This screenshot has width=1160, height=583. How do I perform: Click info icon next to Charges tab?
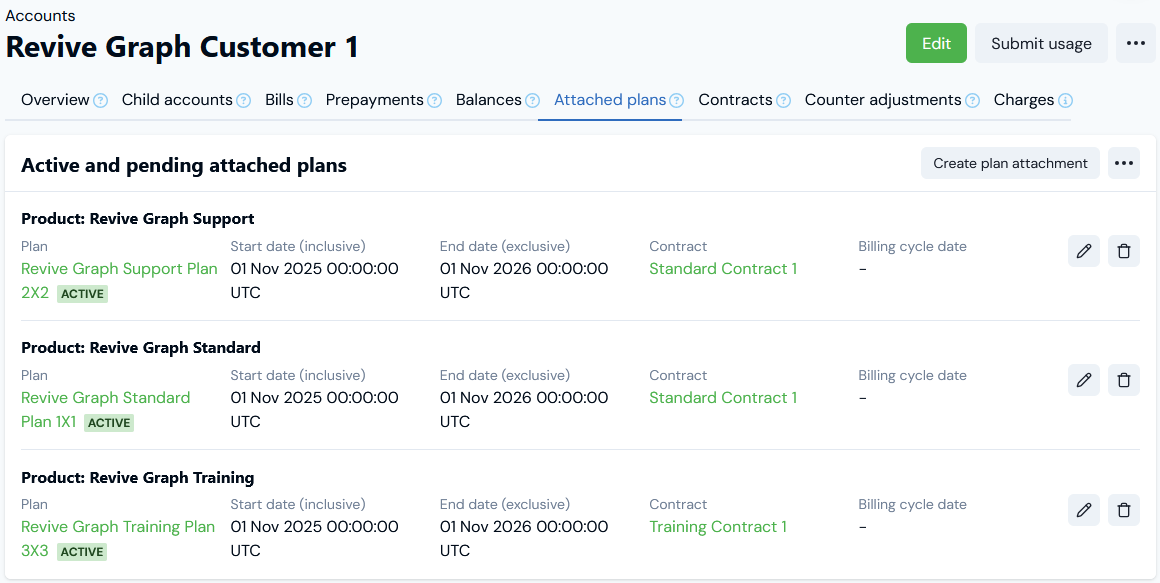[x=1066, y=100]
